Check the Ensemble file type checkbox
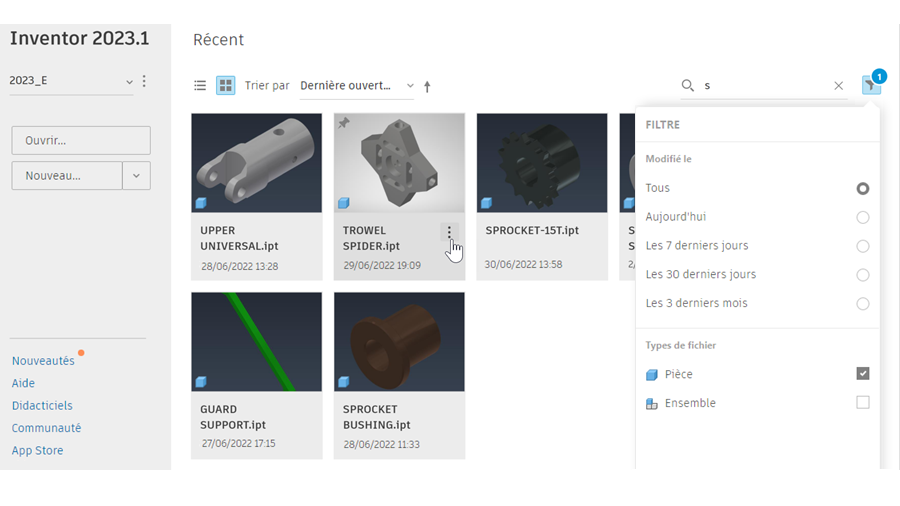Image resolution: width=900 pixels, height=506 pixels. pyautogui.click(x=863, y=402)
